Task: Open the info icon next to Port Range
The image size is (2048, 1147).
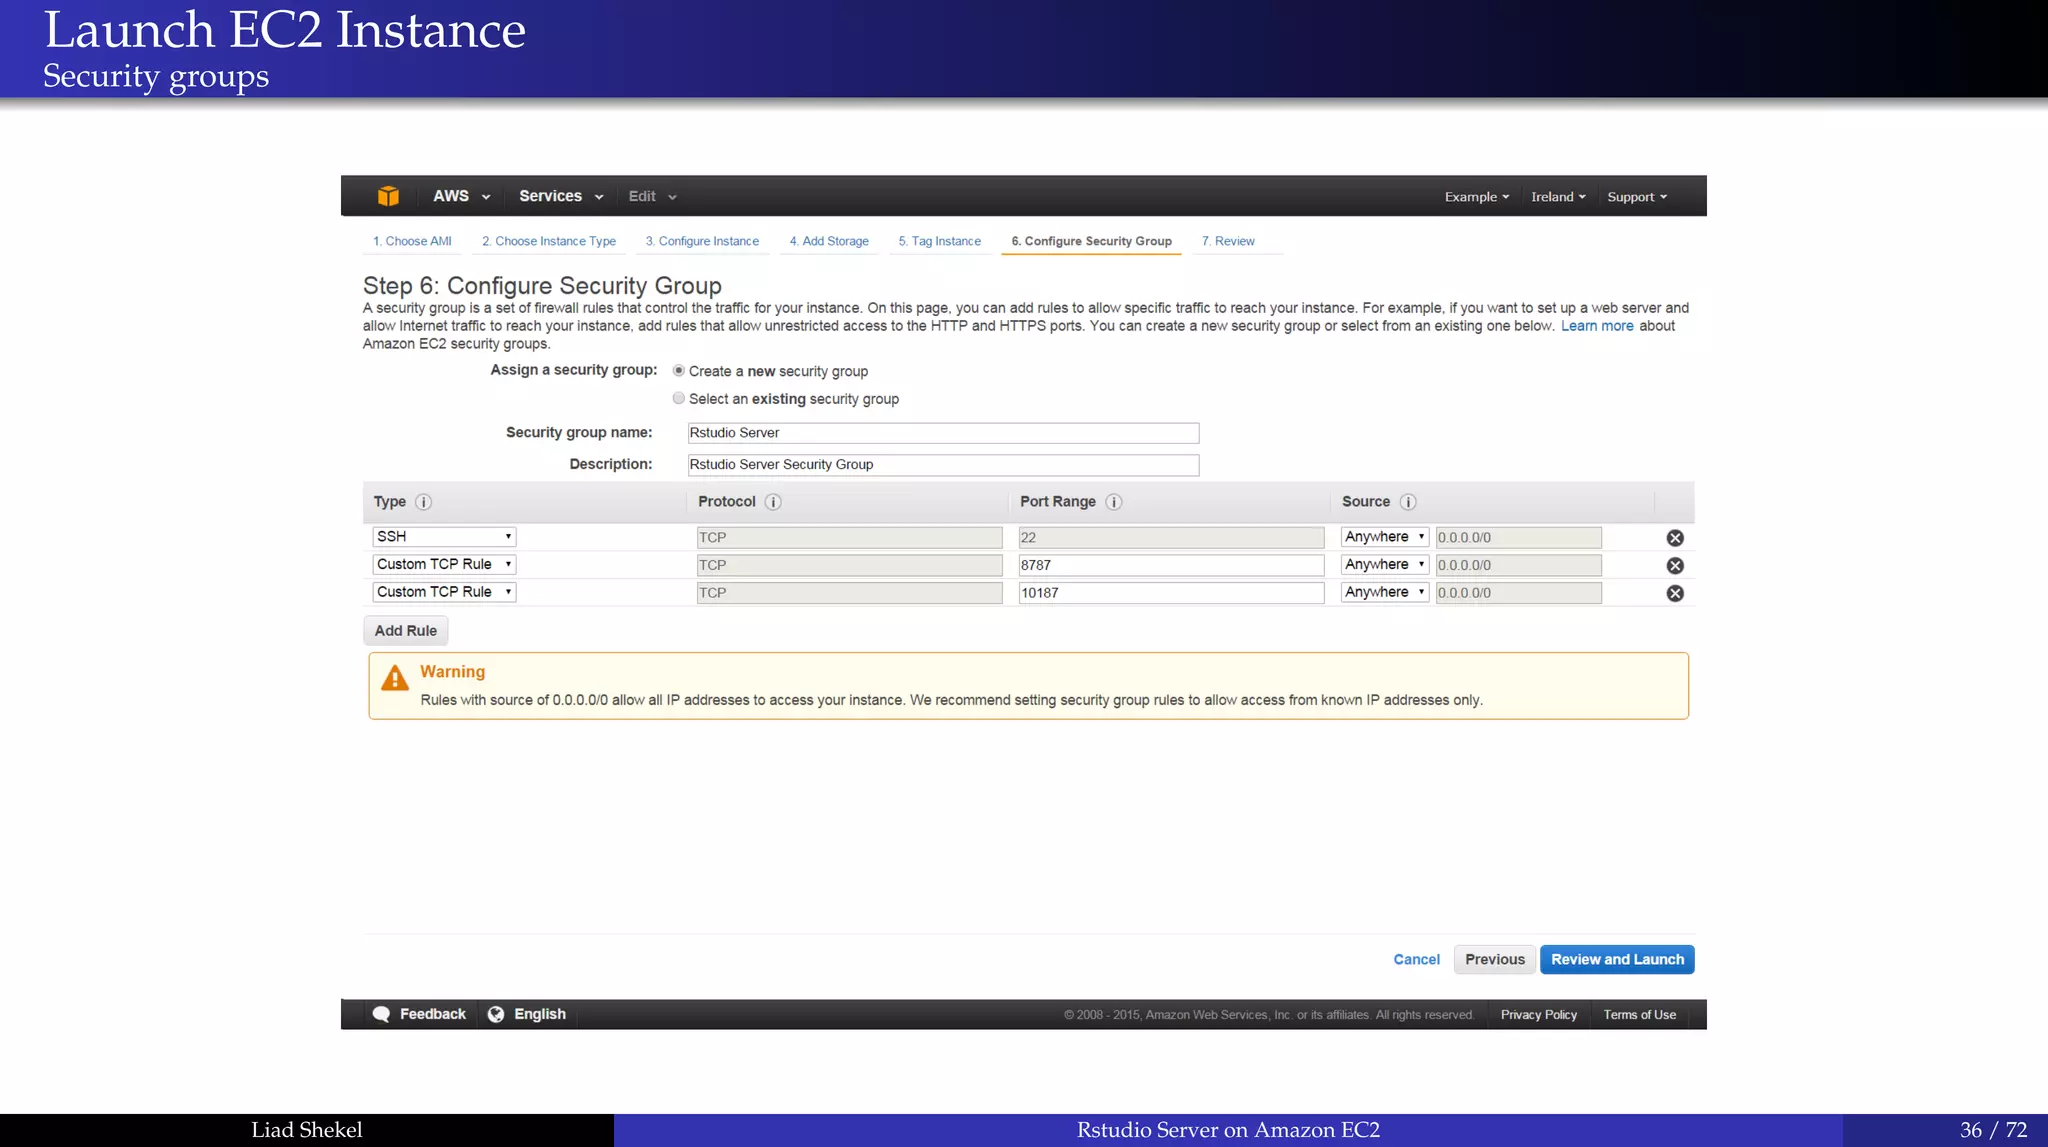Action: [x=1114, y=502]
